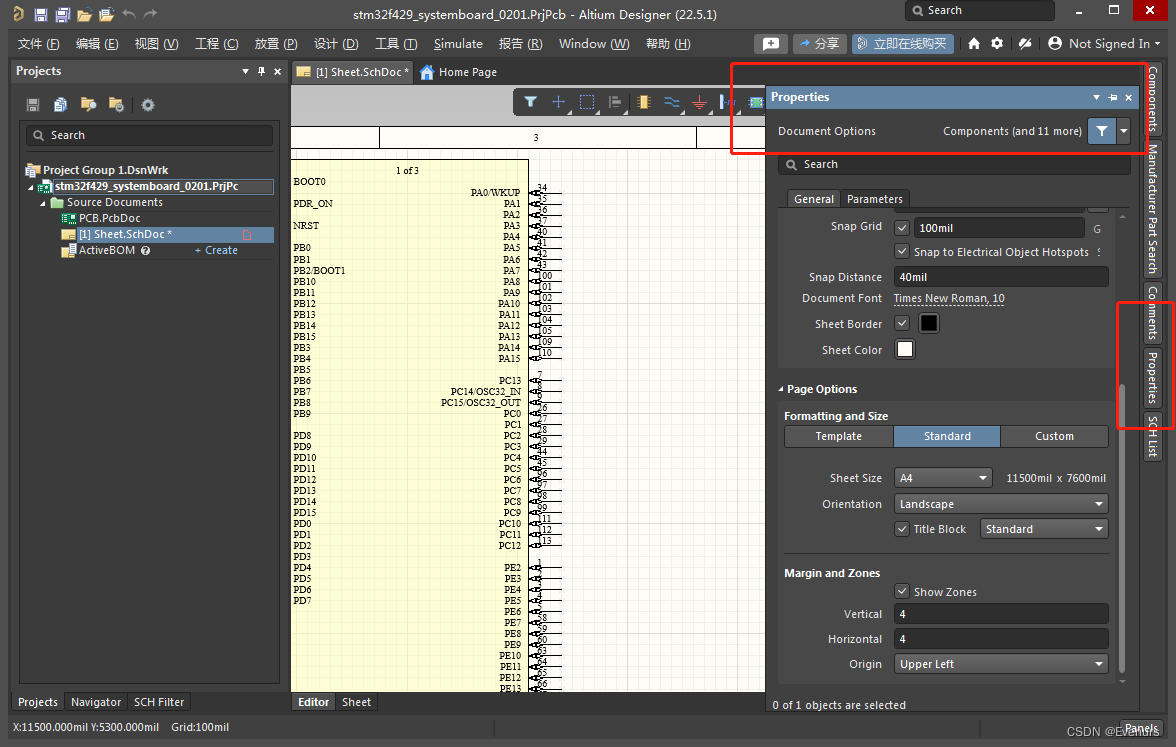Viewport: 1176px width, 747px height.
Task: Uncheck the Show Zones option
Action: (902, 592)
